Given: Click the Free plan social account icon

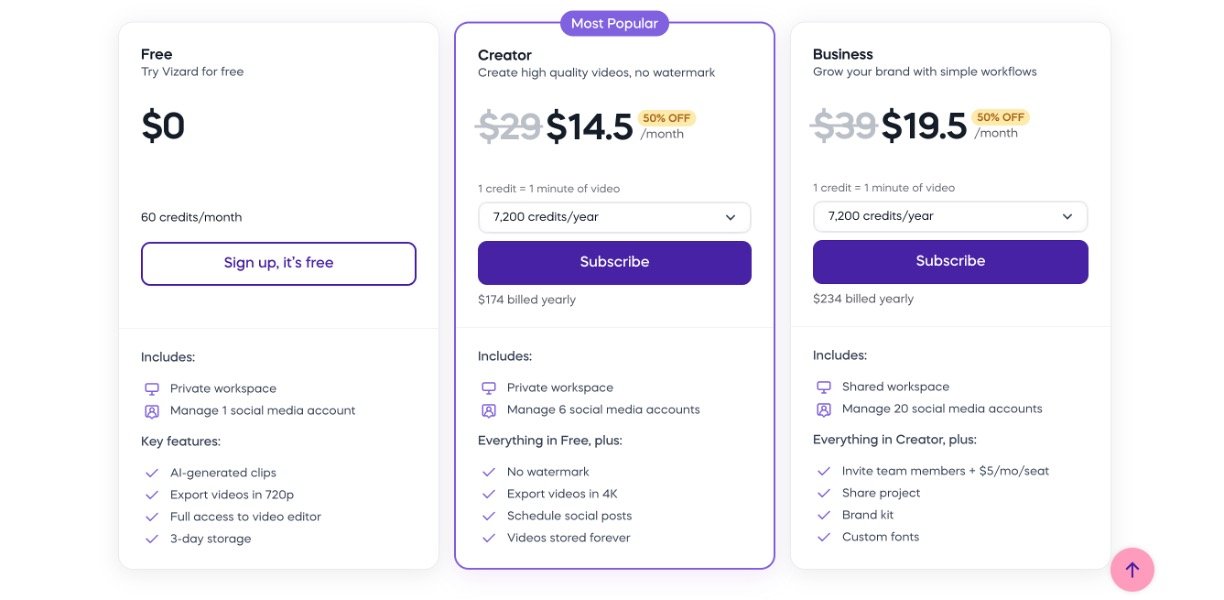Looking at the screenshot, I should pos(152,411).
